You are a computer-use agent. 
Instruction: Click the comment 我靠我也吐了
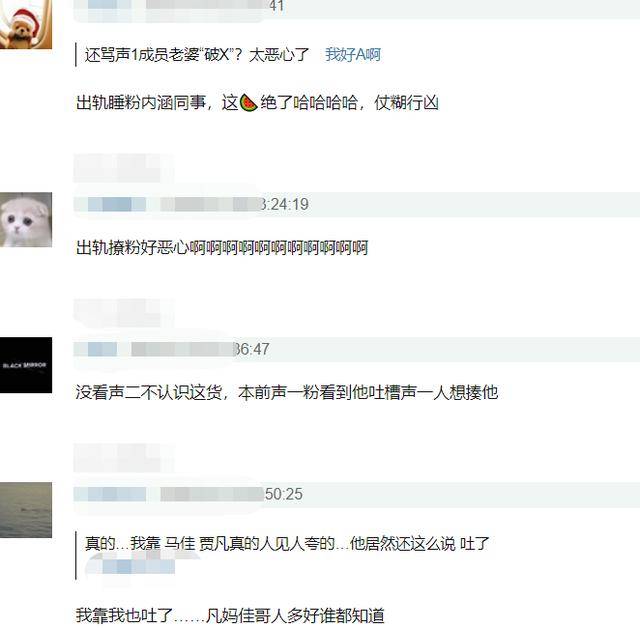[x=230, y=615]
